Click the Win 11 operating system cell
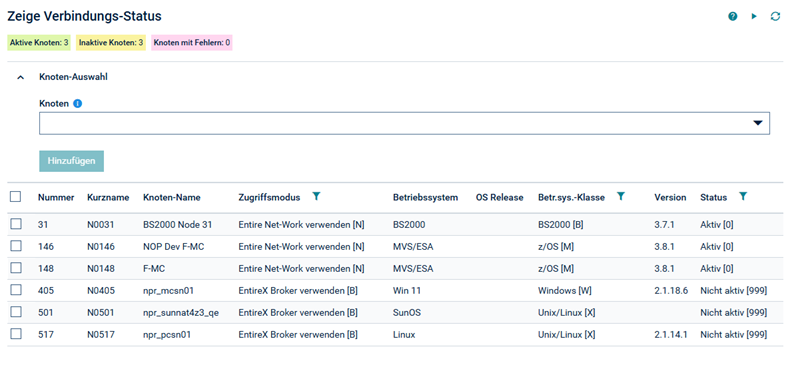The width and height of the screenshot is (796, 379). 407,291
